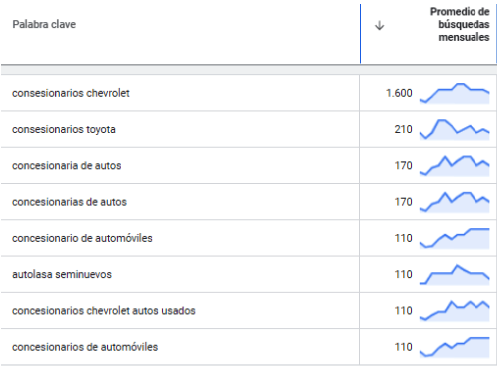498x367 pixels.
Task: Click 110 value for concesionarios chevrolet autos usados
Action: pos(403,311)
